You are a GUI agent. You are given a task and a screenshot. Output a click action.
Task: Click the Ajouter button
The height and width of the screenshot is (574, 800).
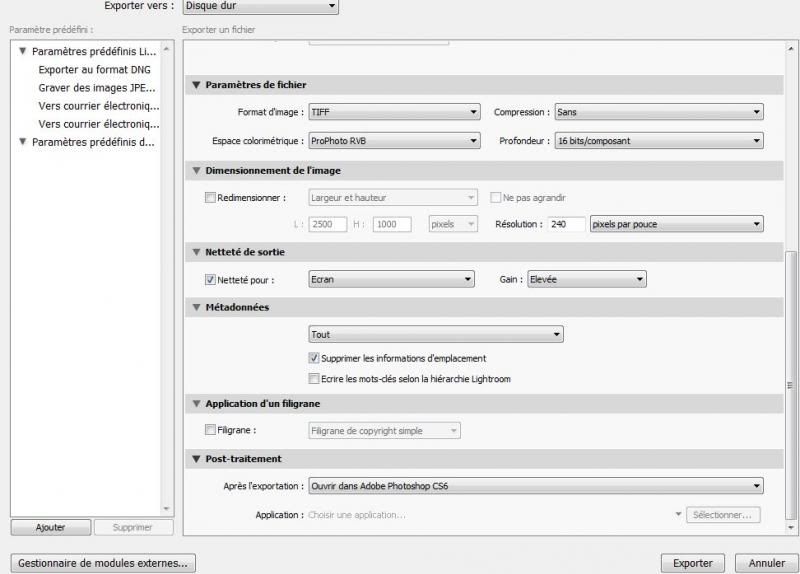coord(51,527)
